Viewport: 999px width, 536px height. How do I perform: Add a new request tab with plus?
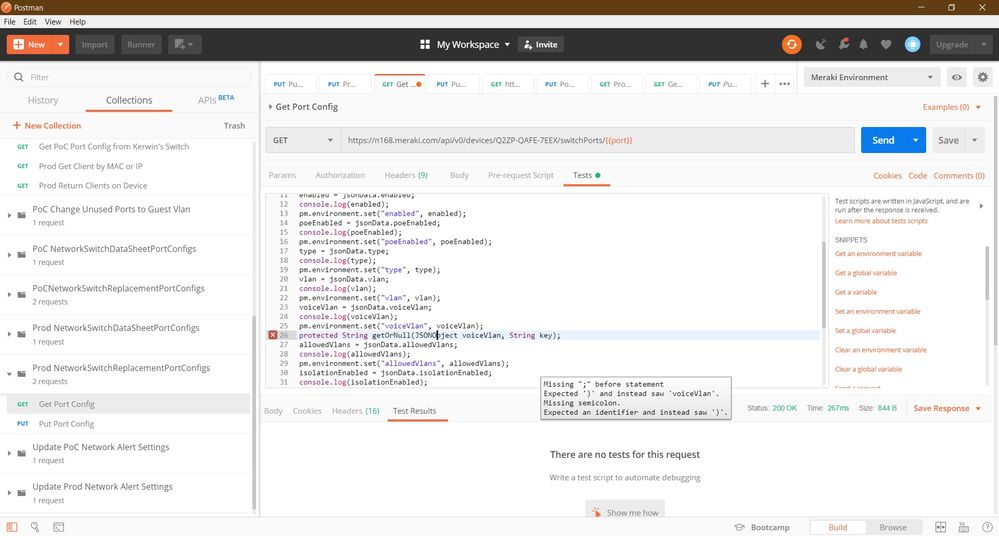coord(765,83)
